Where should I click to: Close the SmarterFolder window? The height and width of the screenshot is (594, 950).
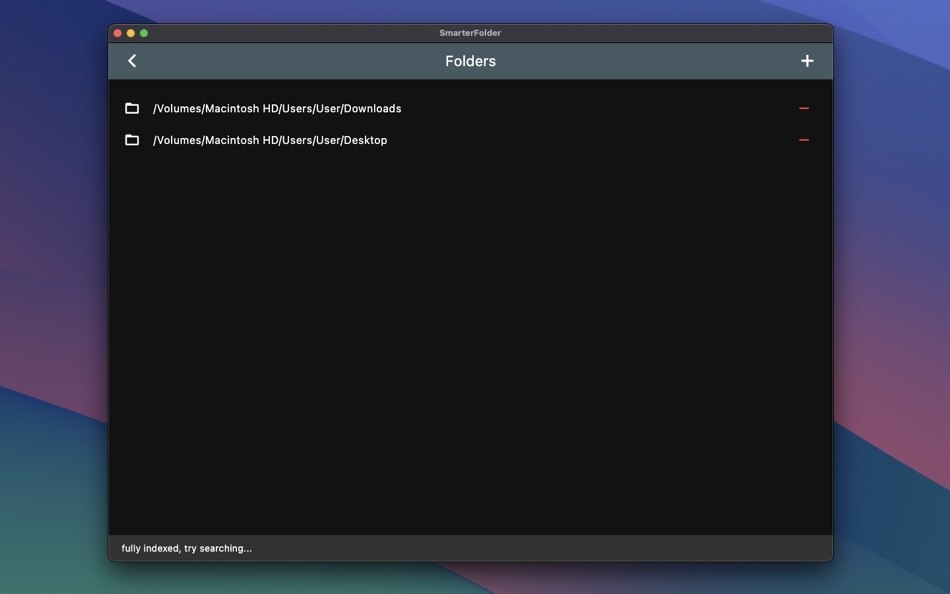click(x=118, y=33)
